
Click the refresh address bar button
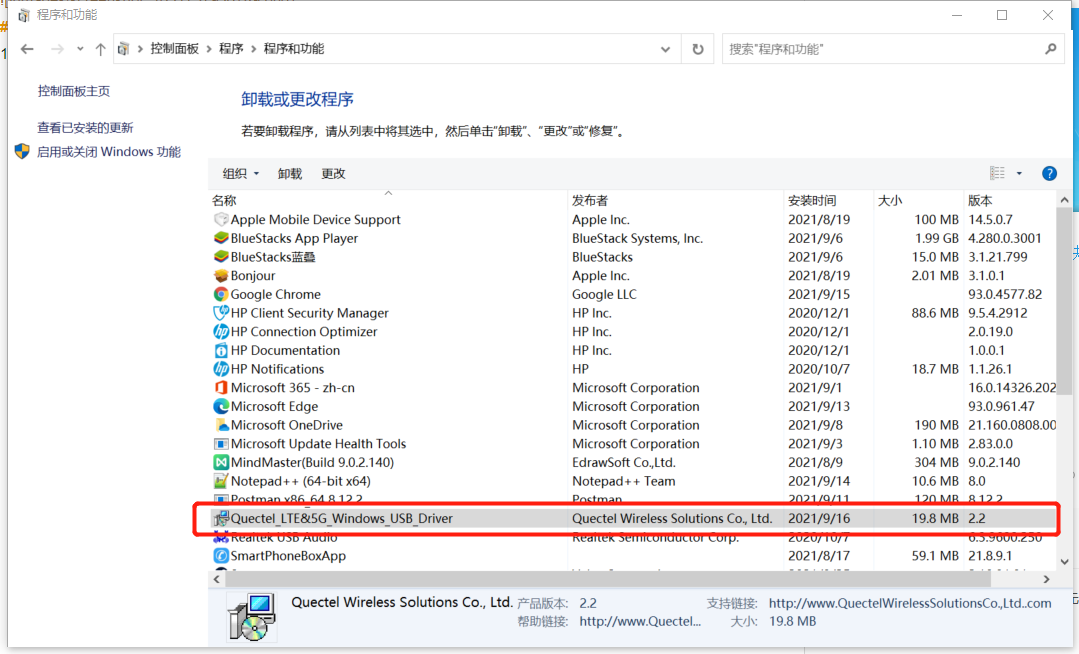tap(698, 49)
